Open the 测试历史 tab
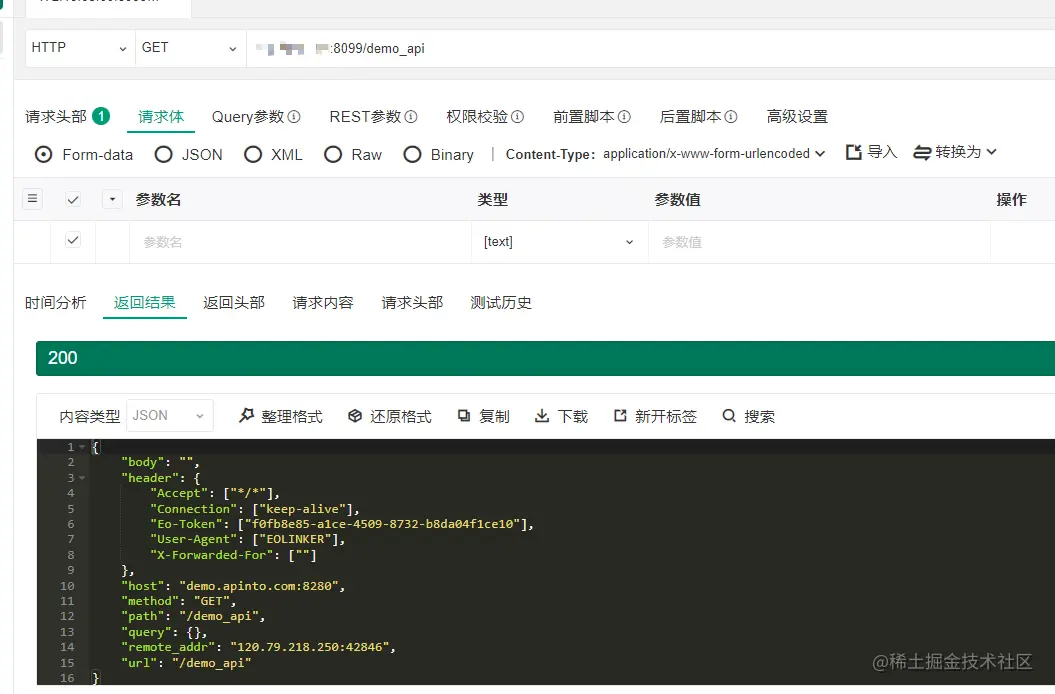 pyautogui.click(x=501, y=302)
